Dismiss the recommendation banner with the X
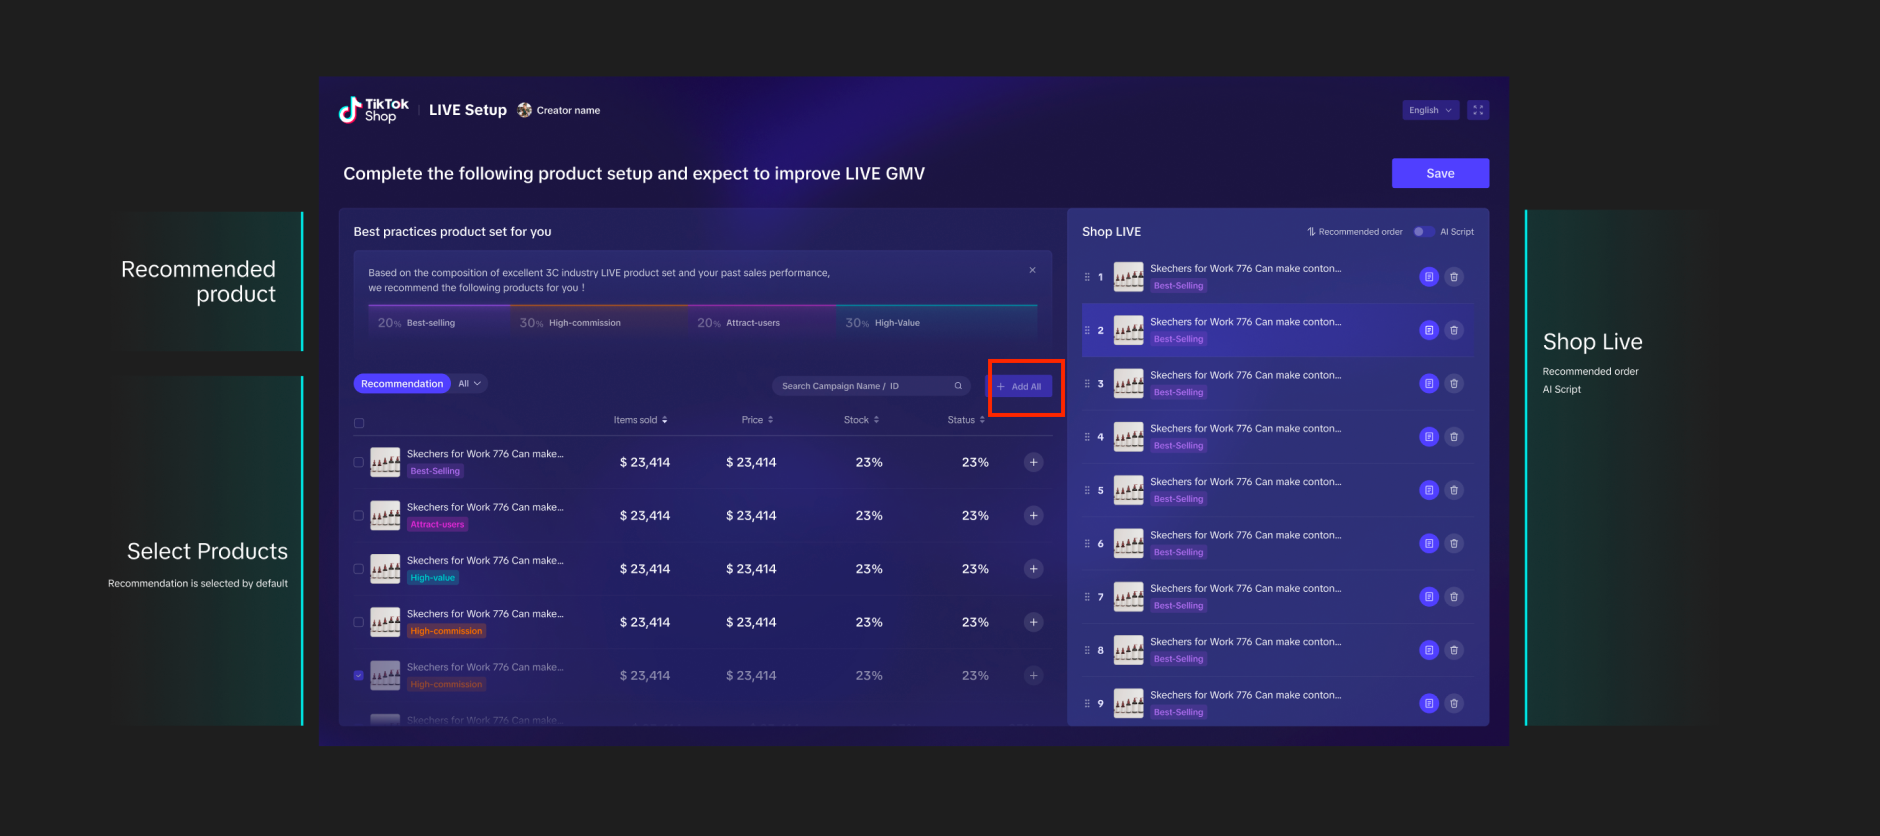 [x=1032, y=270]
